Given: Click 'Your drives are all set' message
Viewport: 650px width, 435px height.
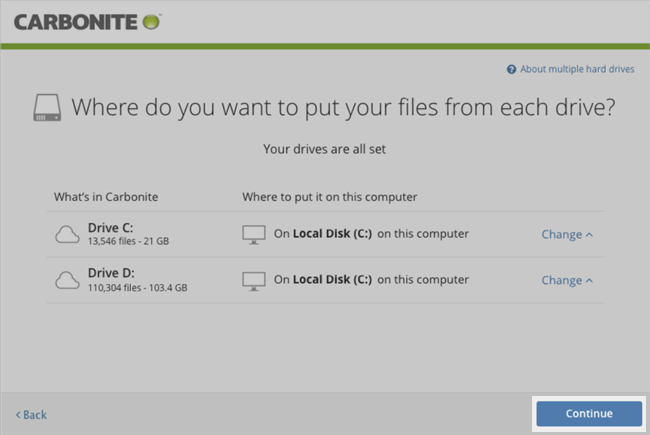Looking at the screenshot, I should coord(325,149).
